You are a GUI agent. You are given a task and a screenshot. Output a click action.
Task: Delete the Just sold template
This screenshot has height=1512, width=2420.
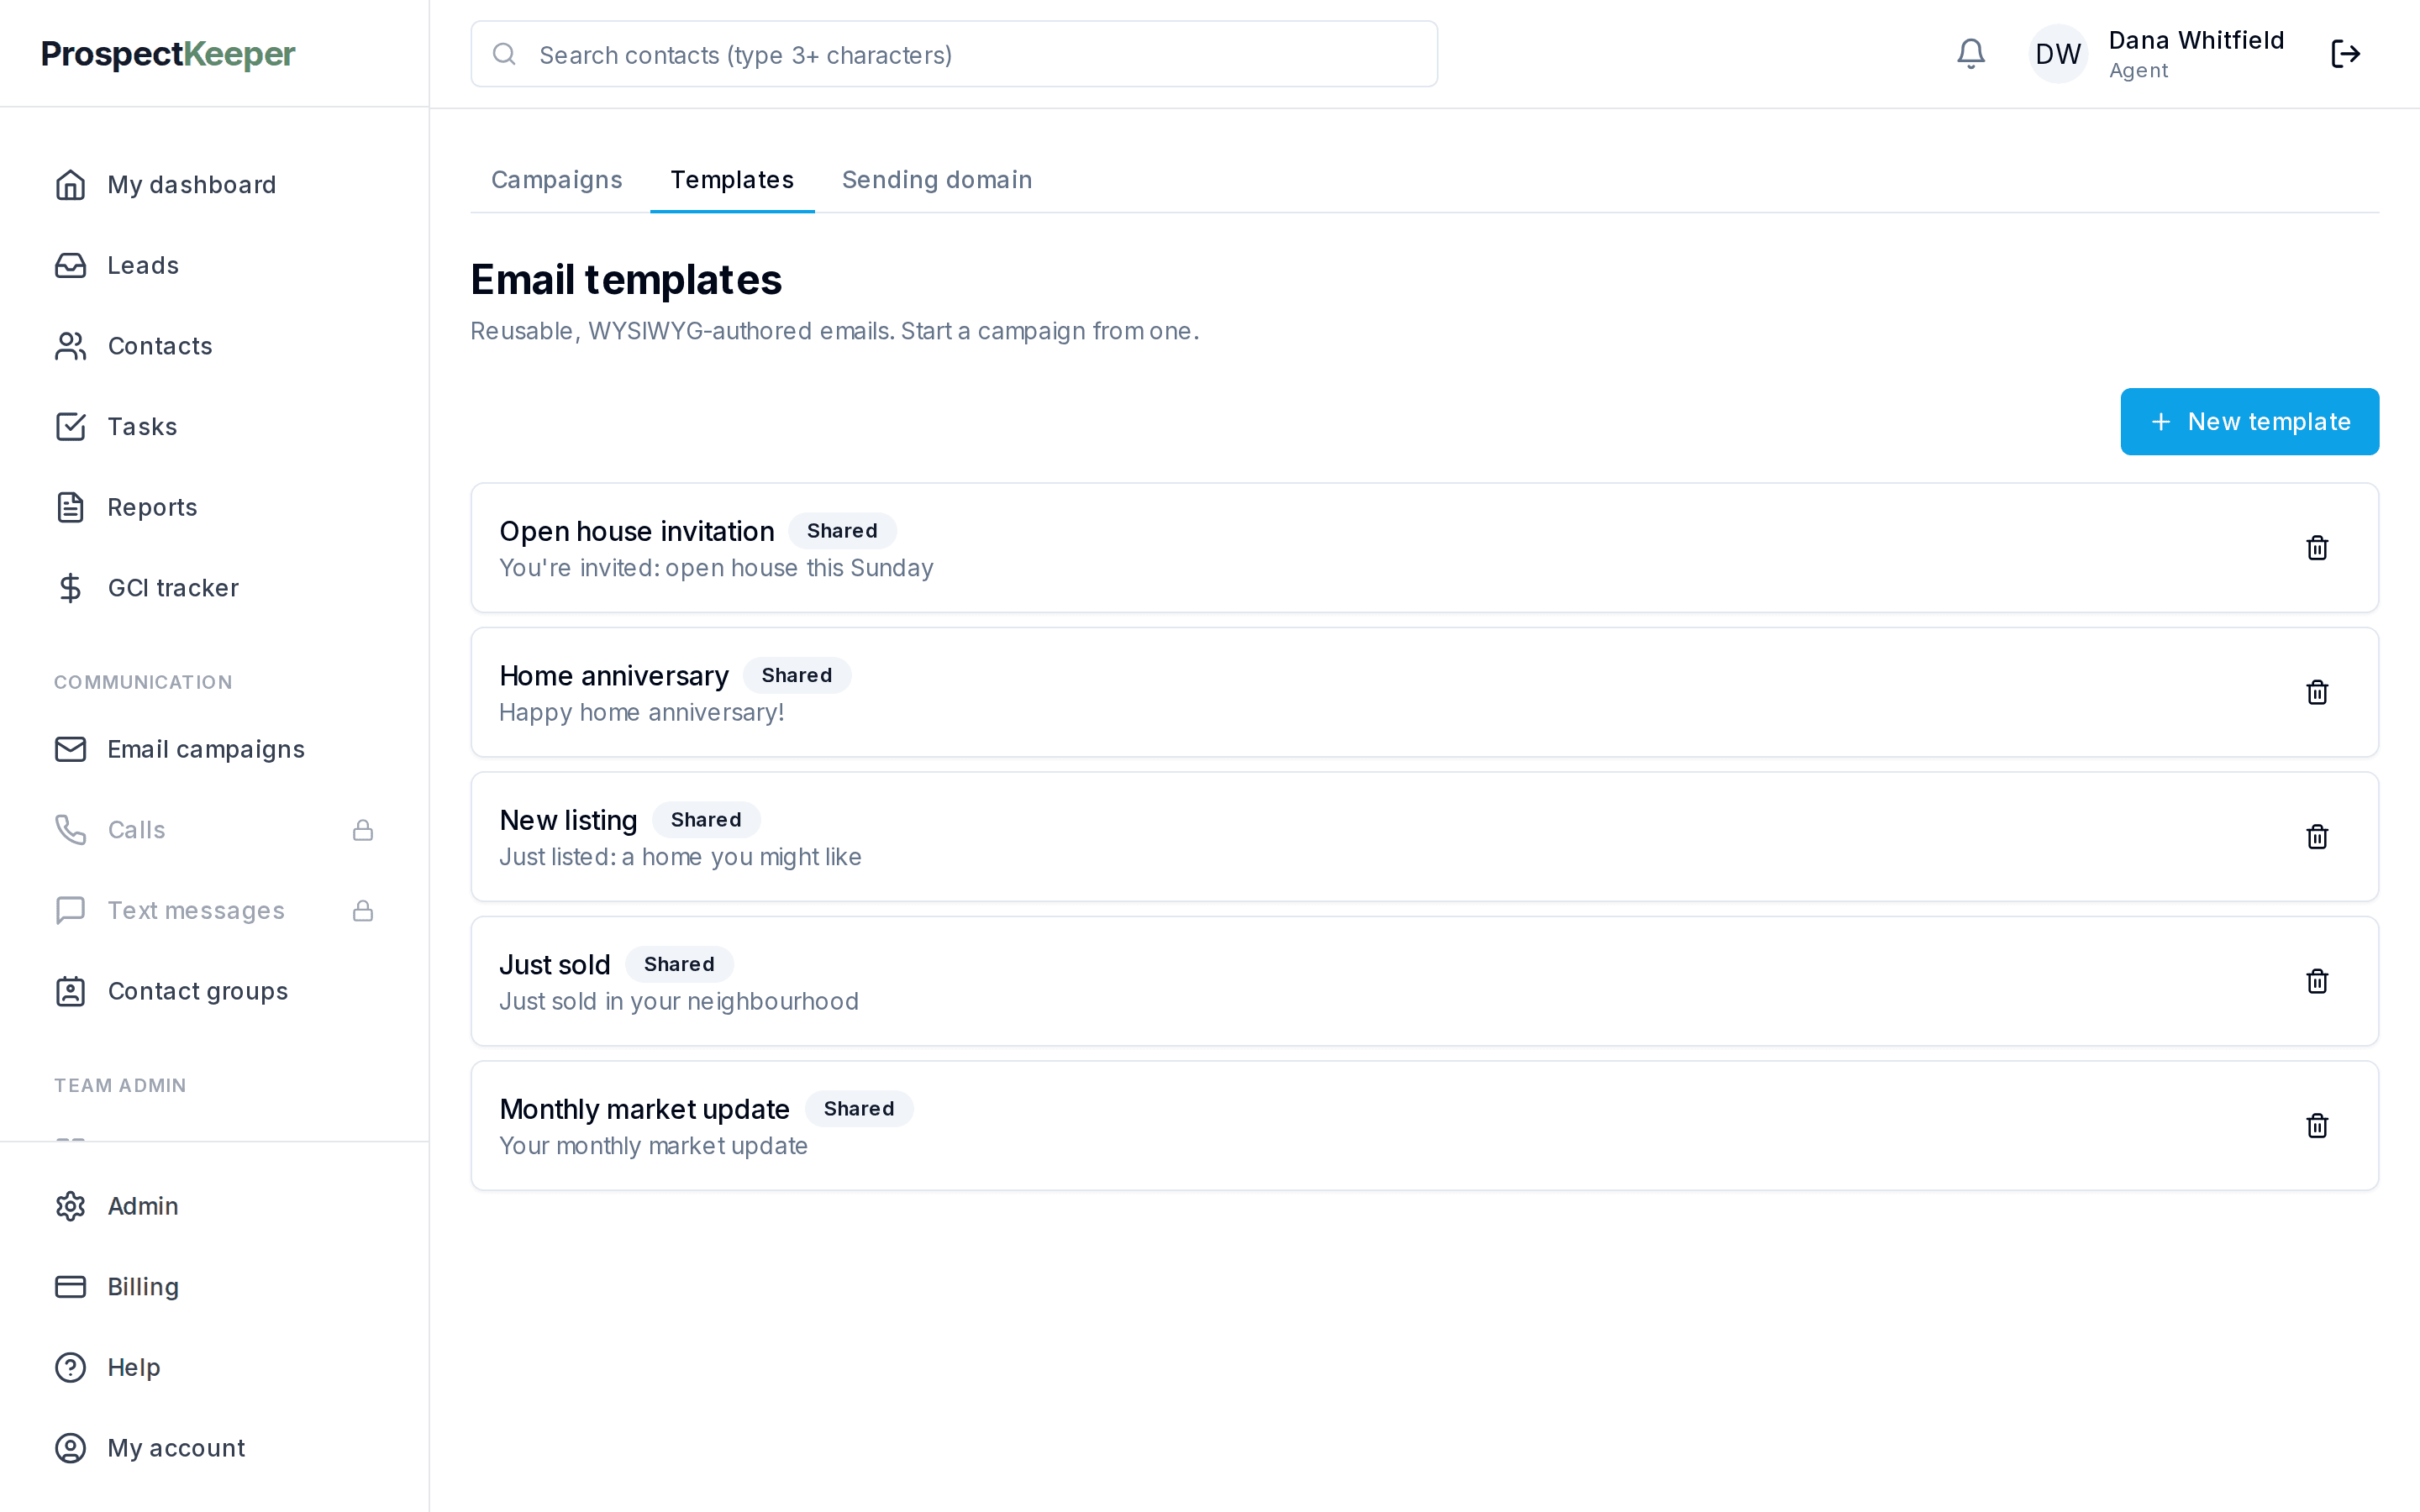[2317, 981]
